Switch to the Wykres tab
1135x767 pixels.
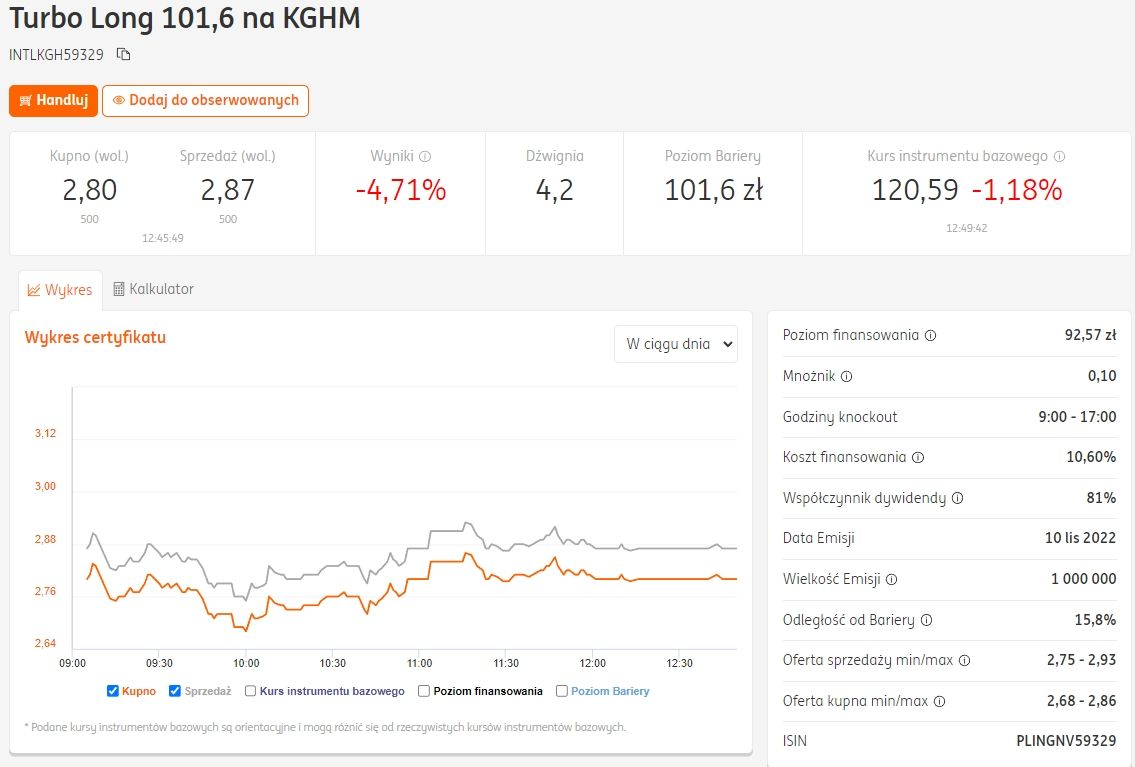pos(60,290)
